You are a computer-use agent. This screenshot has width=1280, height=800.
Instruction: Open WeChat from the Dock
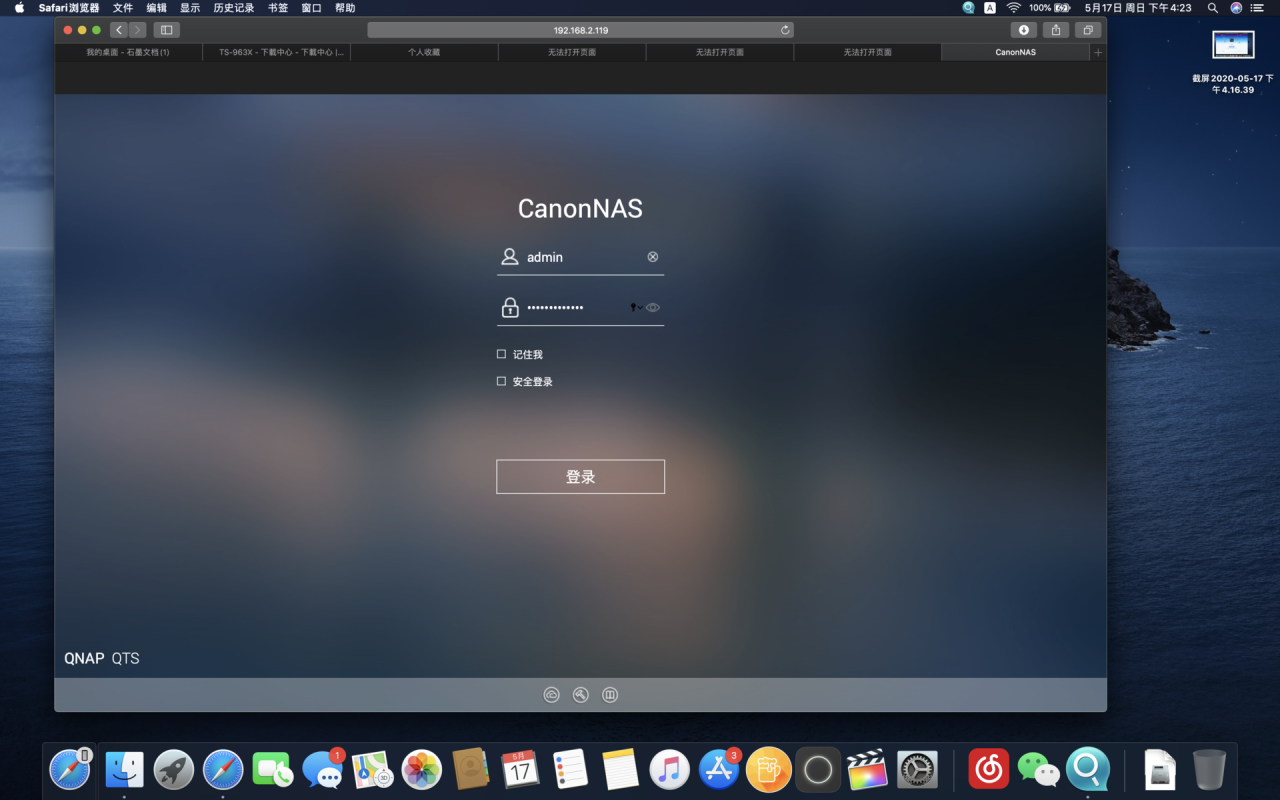coord(1038,770)
